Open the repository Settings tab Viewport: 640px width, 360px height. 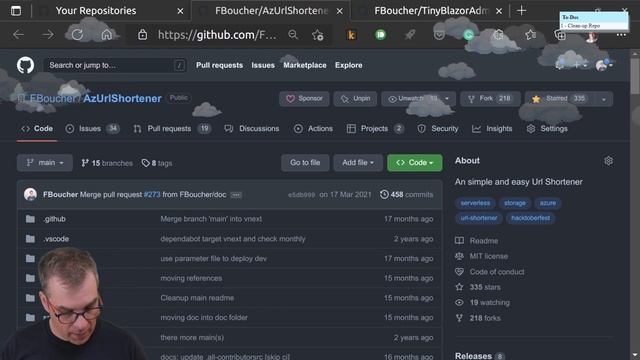(547, 129)
